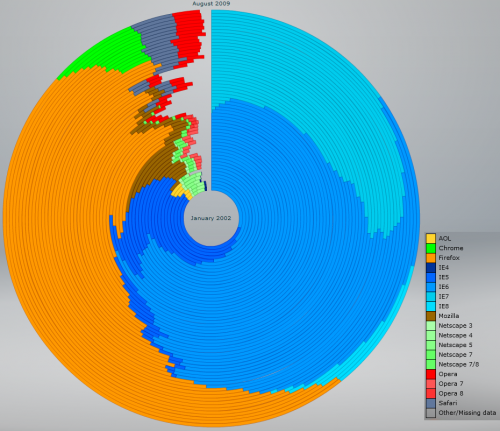Click the Chrome green legend swatch
The image size is (500, 431).
431,248
